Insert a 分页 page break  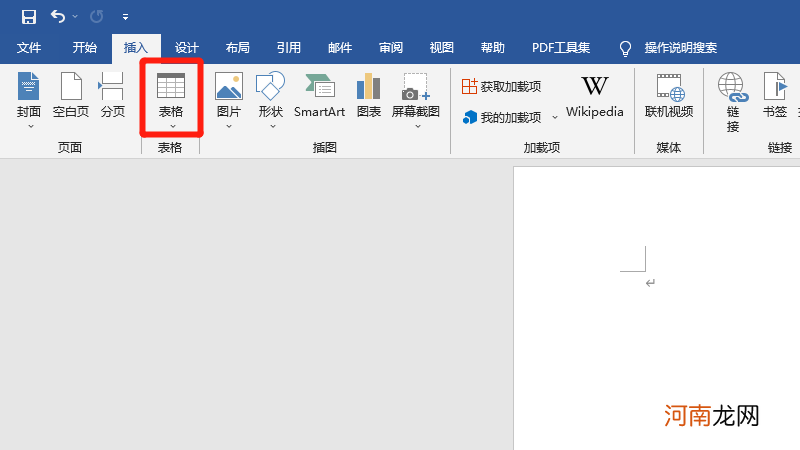[x=112, y=95]
